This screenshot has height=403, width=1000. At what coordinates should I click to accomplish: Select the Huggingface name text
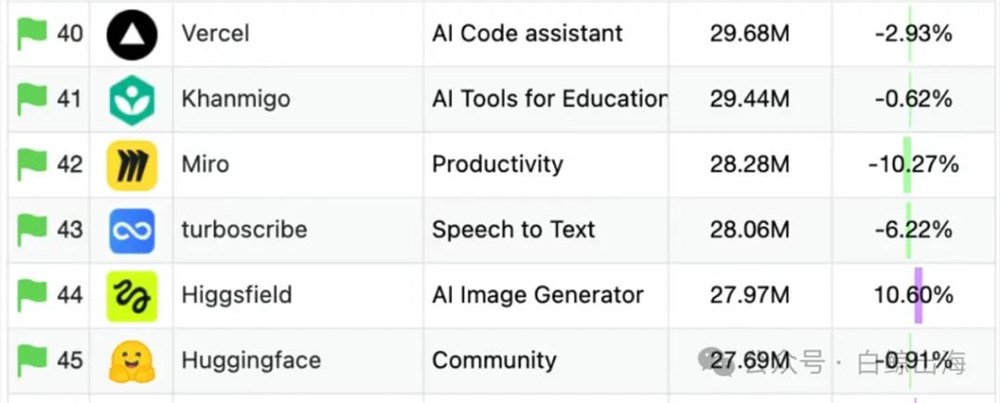tap(251, 361)
